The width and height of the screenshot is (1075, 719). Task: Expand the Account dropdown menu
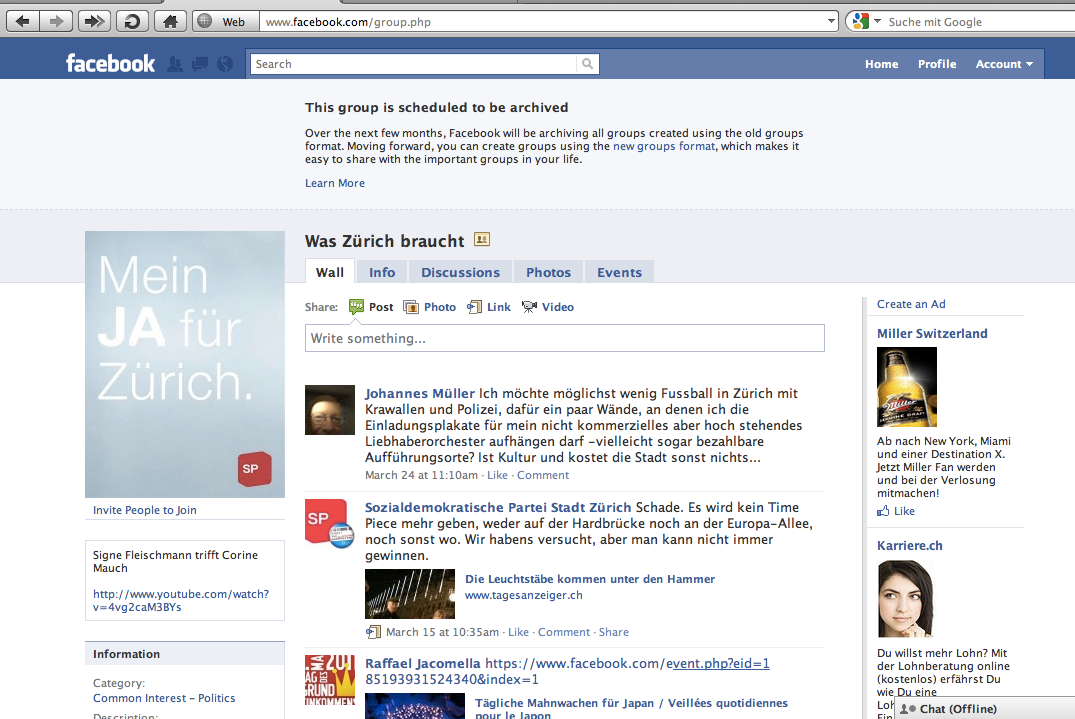pyautogui.click(x=1004, y=64)
